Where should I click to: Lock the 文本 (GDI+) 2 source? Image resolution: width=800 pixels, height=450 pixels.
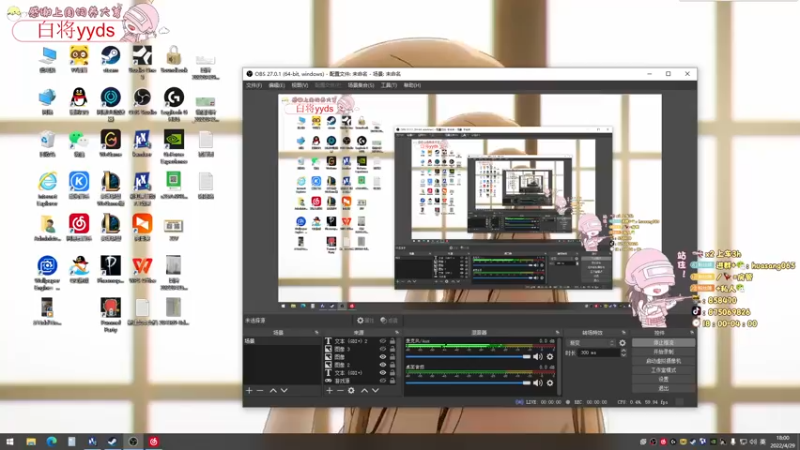click(x=392, y=341)
